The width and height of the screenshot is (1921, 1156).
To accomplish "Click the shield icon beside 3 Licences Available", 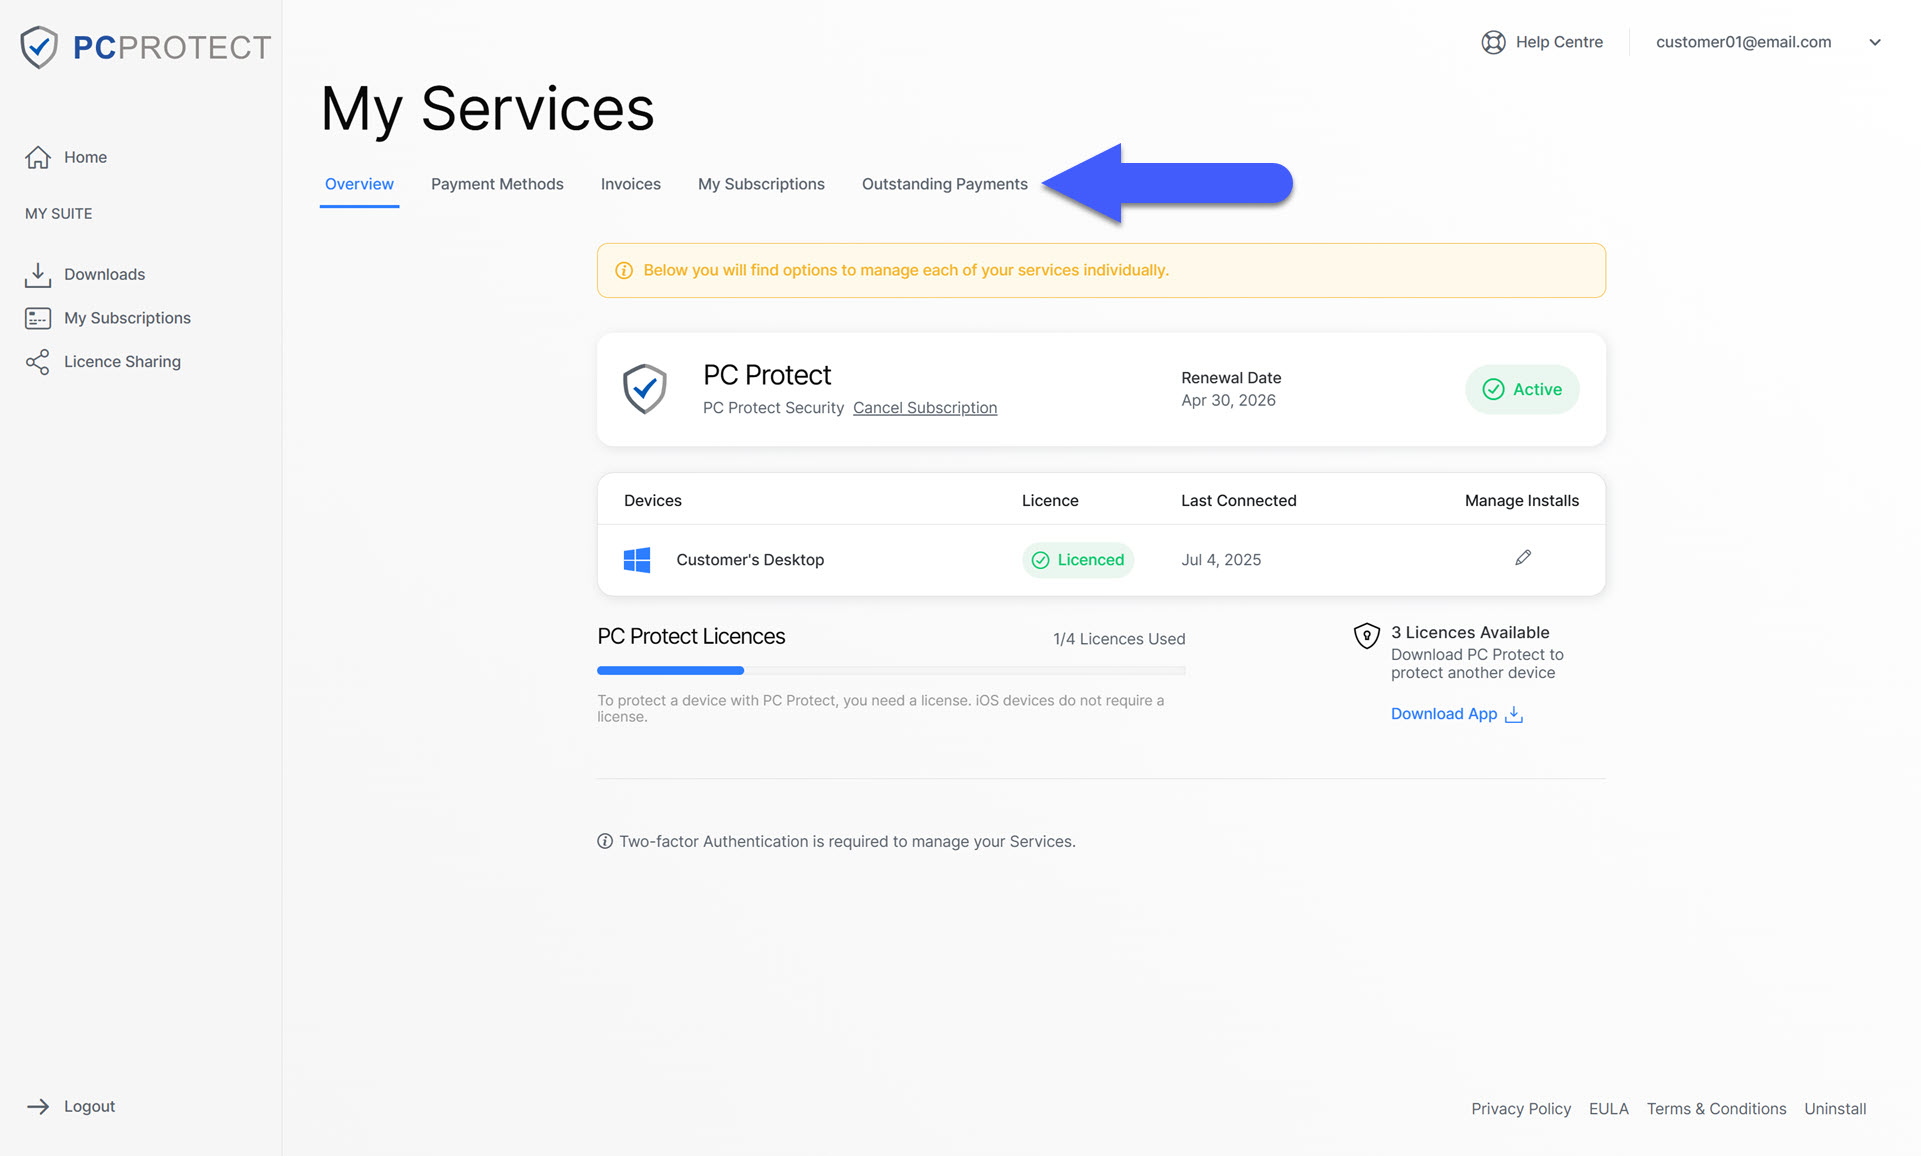I will coord(1367,636).
